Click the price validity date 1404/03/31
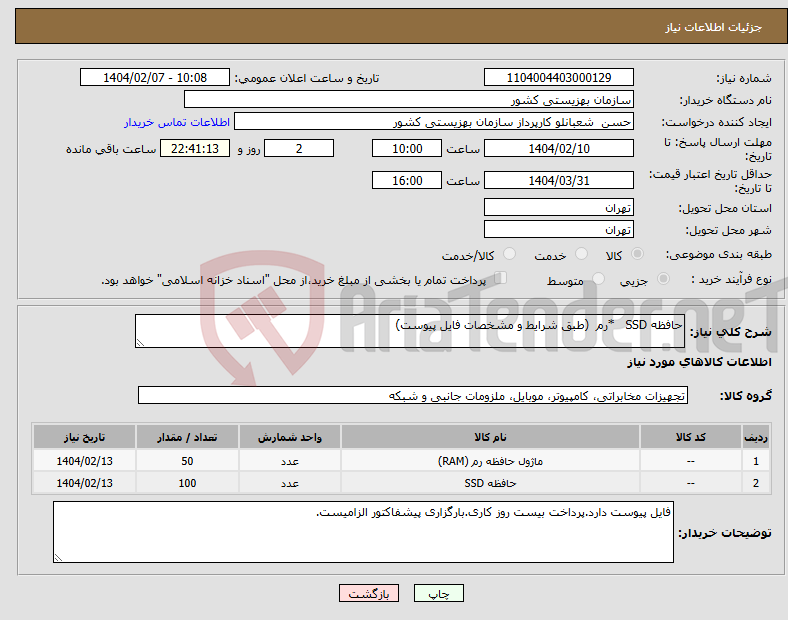Viewport: 788px width, 620px height. tap(559, 180)
